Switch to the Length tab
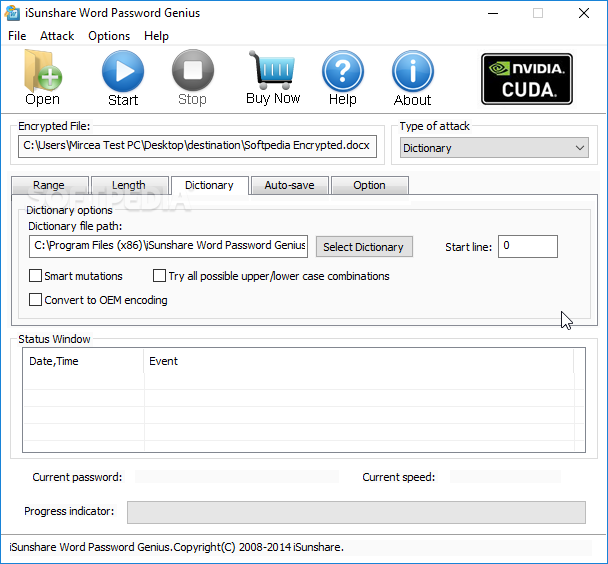The width and height of the screenshot is (608, 564). click(129, 185)
